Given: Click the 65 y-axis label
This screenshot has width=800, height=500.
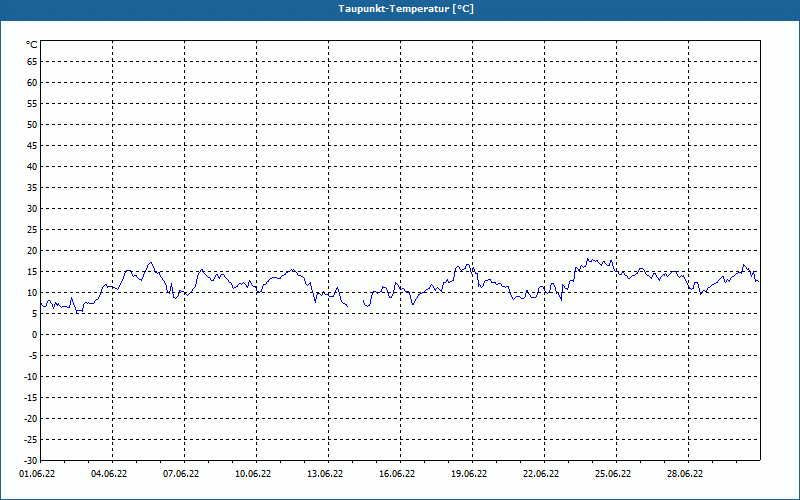Looking at the screenshot, I should [x=32, y=62].
